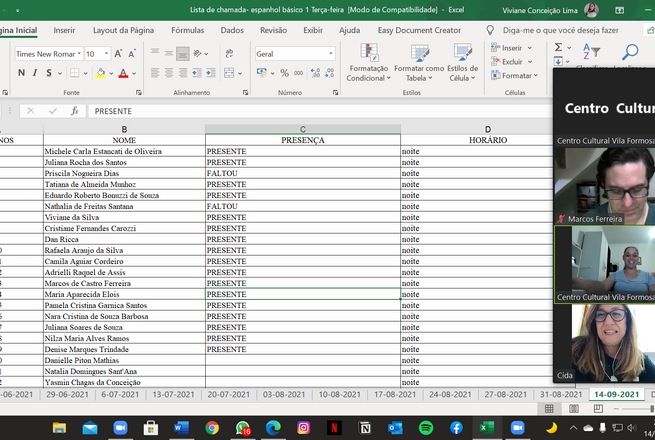The image size is (655, 440).
Task: Align text right
Action: click(x=183, y=73)
